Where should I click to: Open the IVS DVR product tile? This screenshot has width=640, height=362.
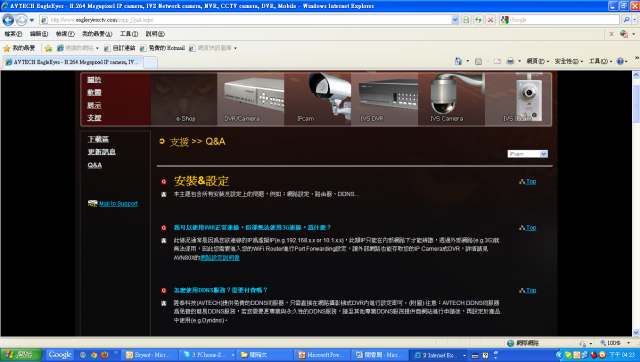click(384, 99)
